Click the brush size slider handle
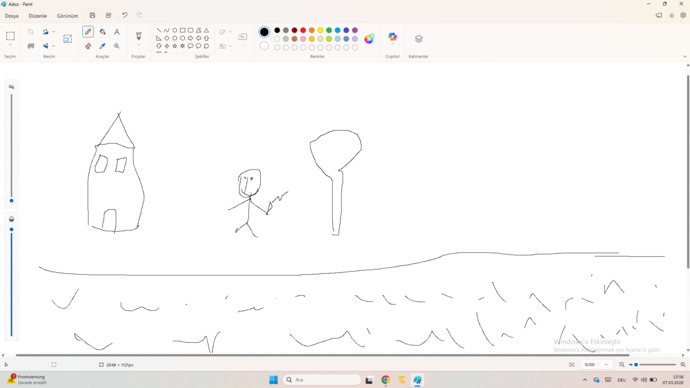 [11, 201]
